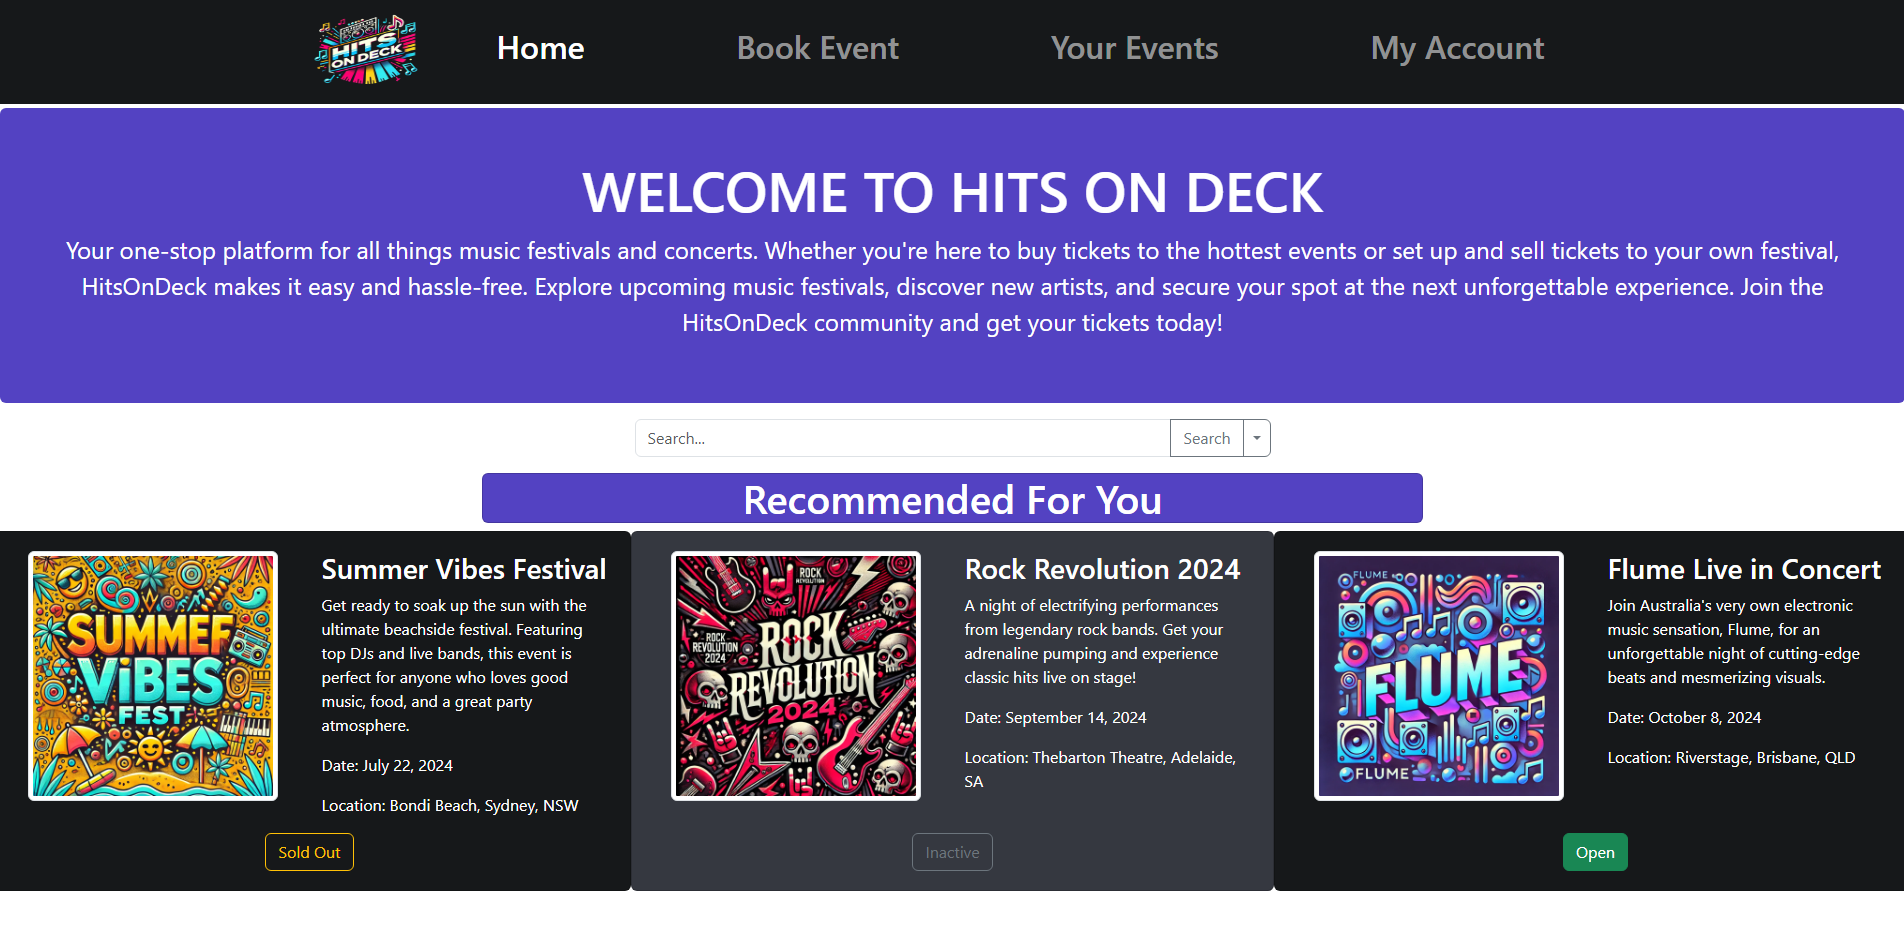Click the Sold Out status button
The width and height of the screenshot is (1904, 930).
[309, 852]
